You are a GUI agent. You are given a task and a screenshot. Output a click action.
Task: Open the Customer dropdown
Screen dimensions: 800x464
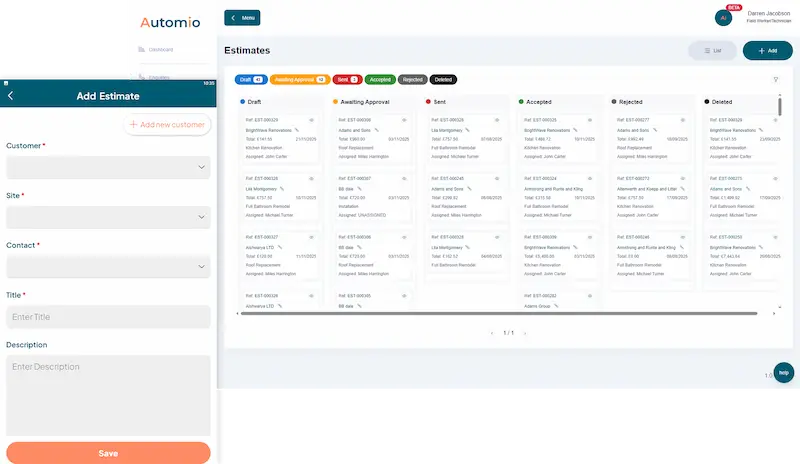pos(108,167)
